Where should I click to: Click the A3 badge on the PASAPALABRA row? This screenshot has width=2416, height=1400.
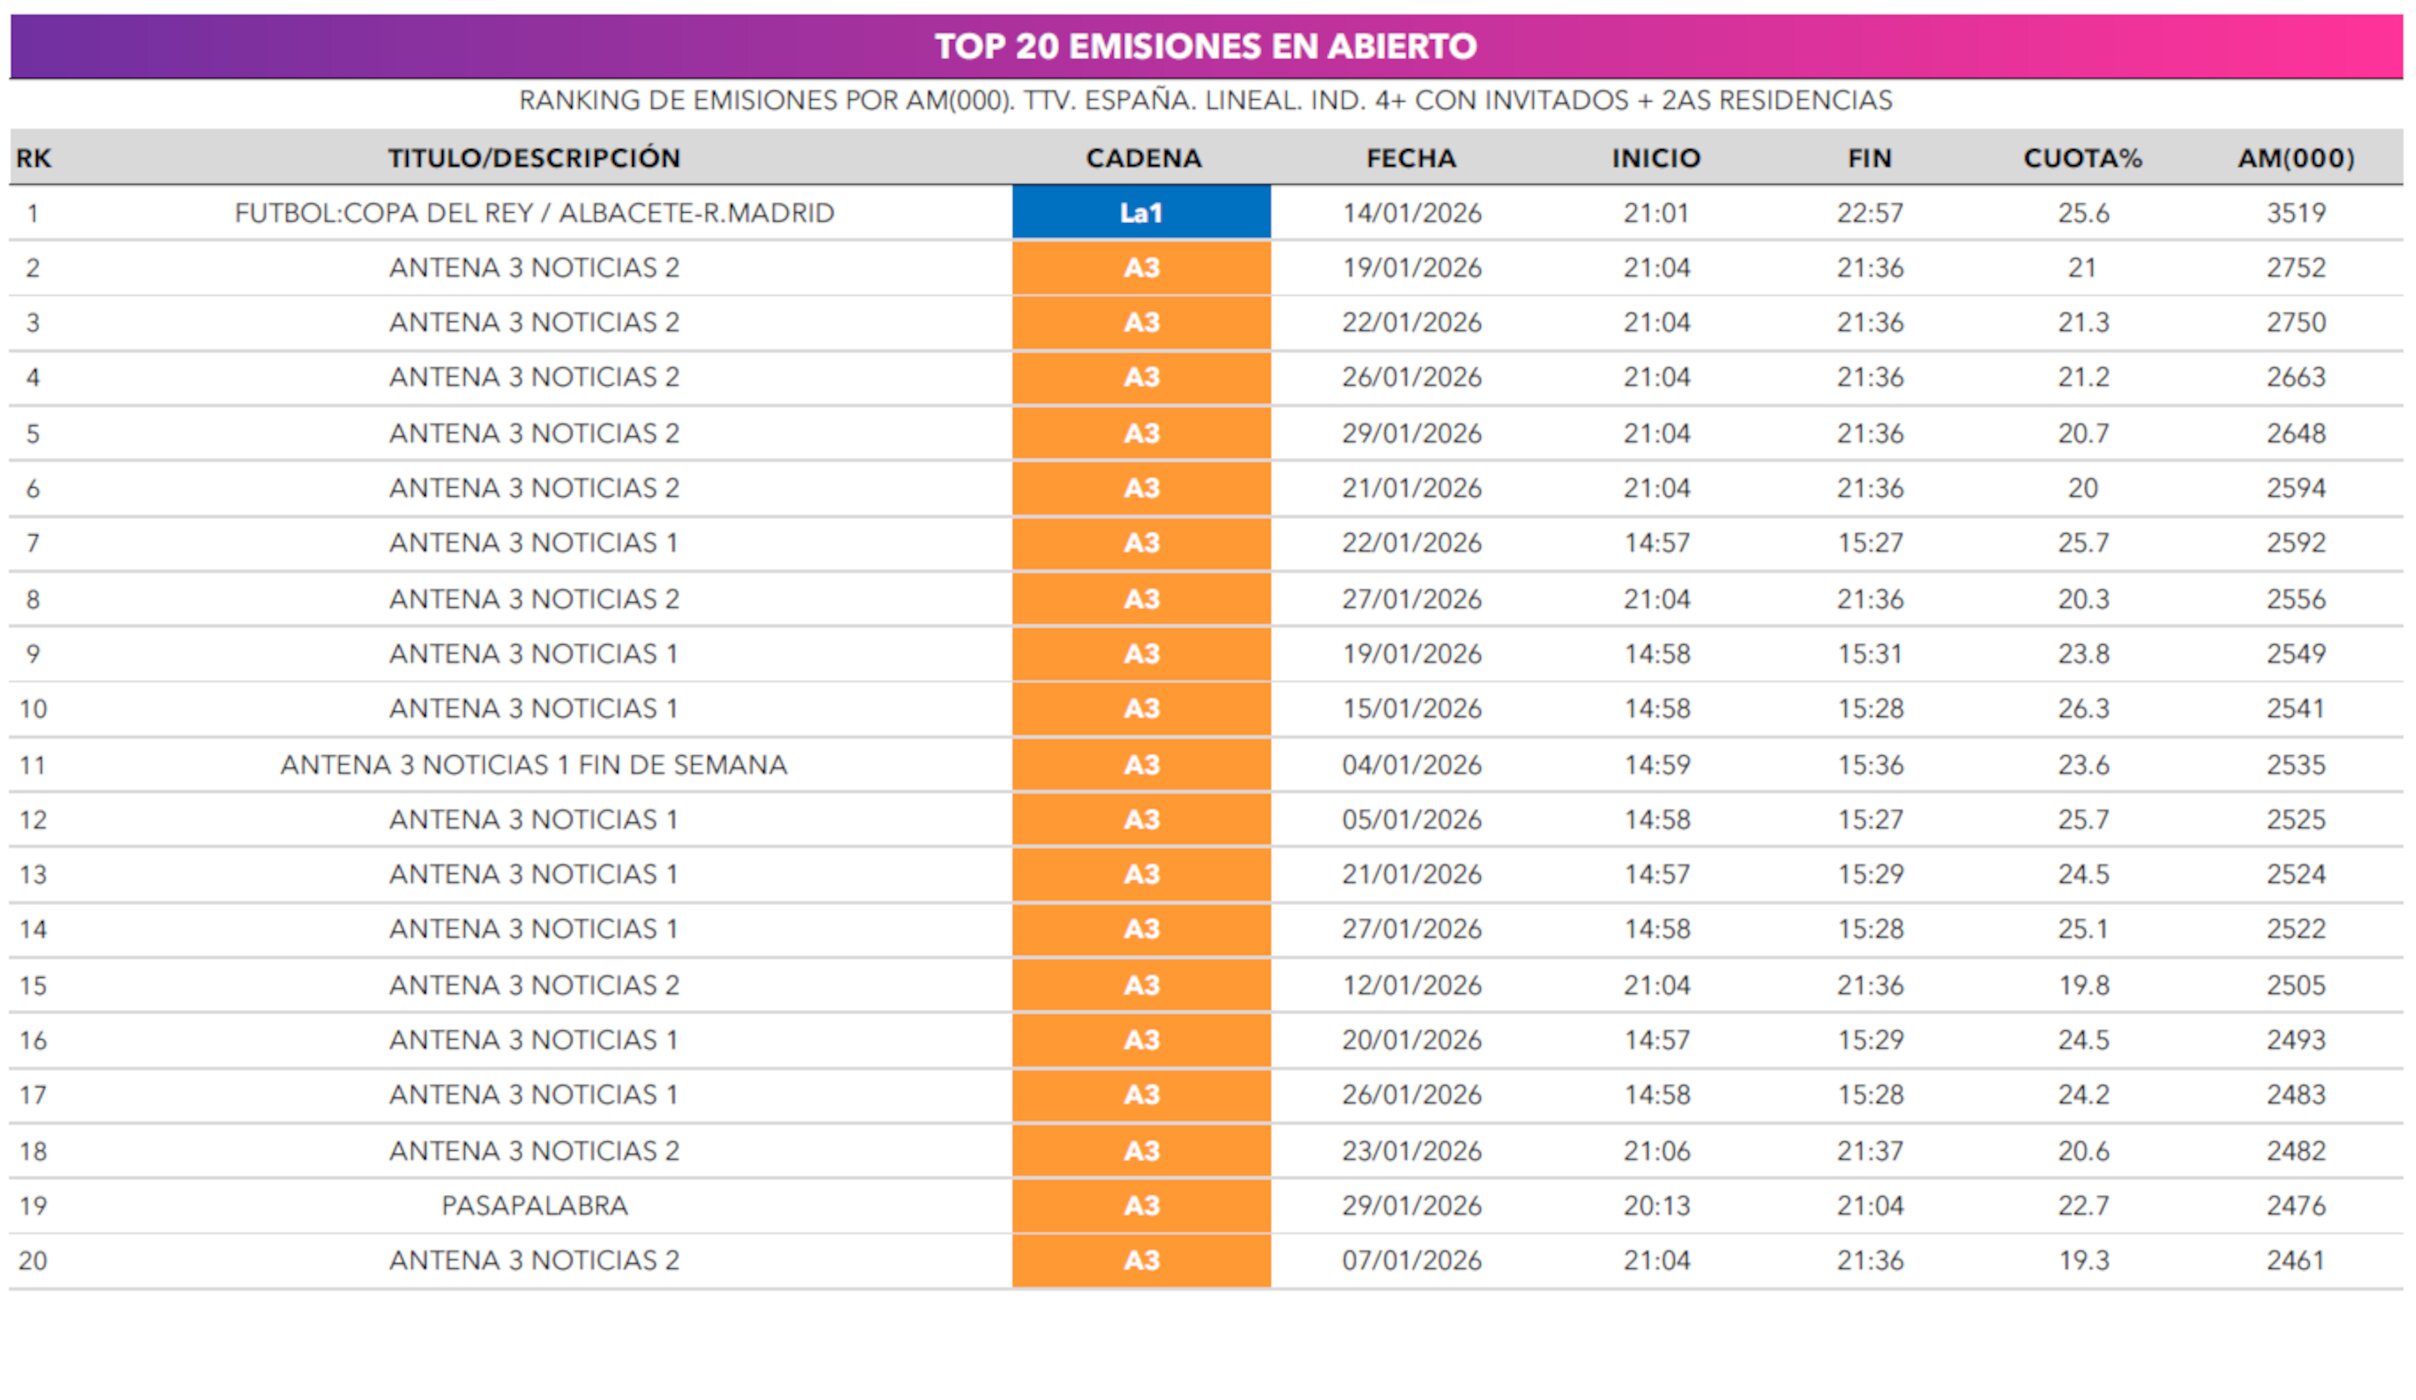point(1140,1205)
